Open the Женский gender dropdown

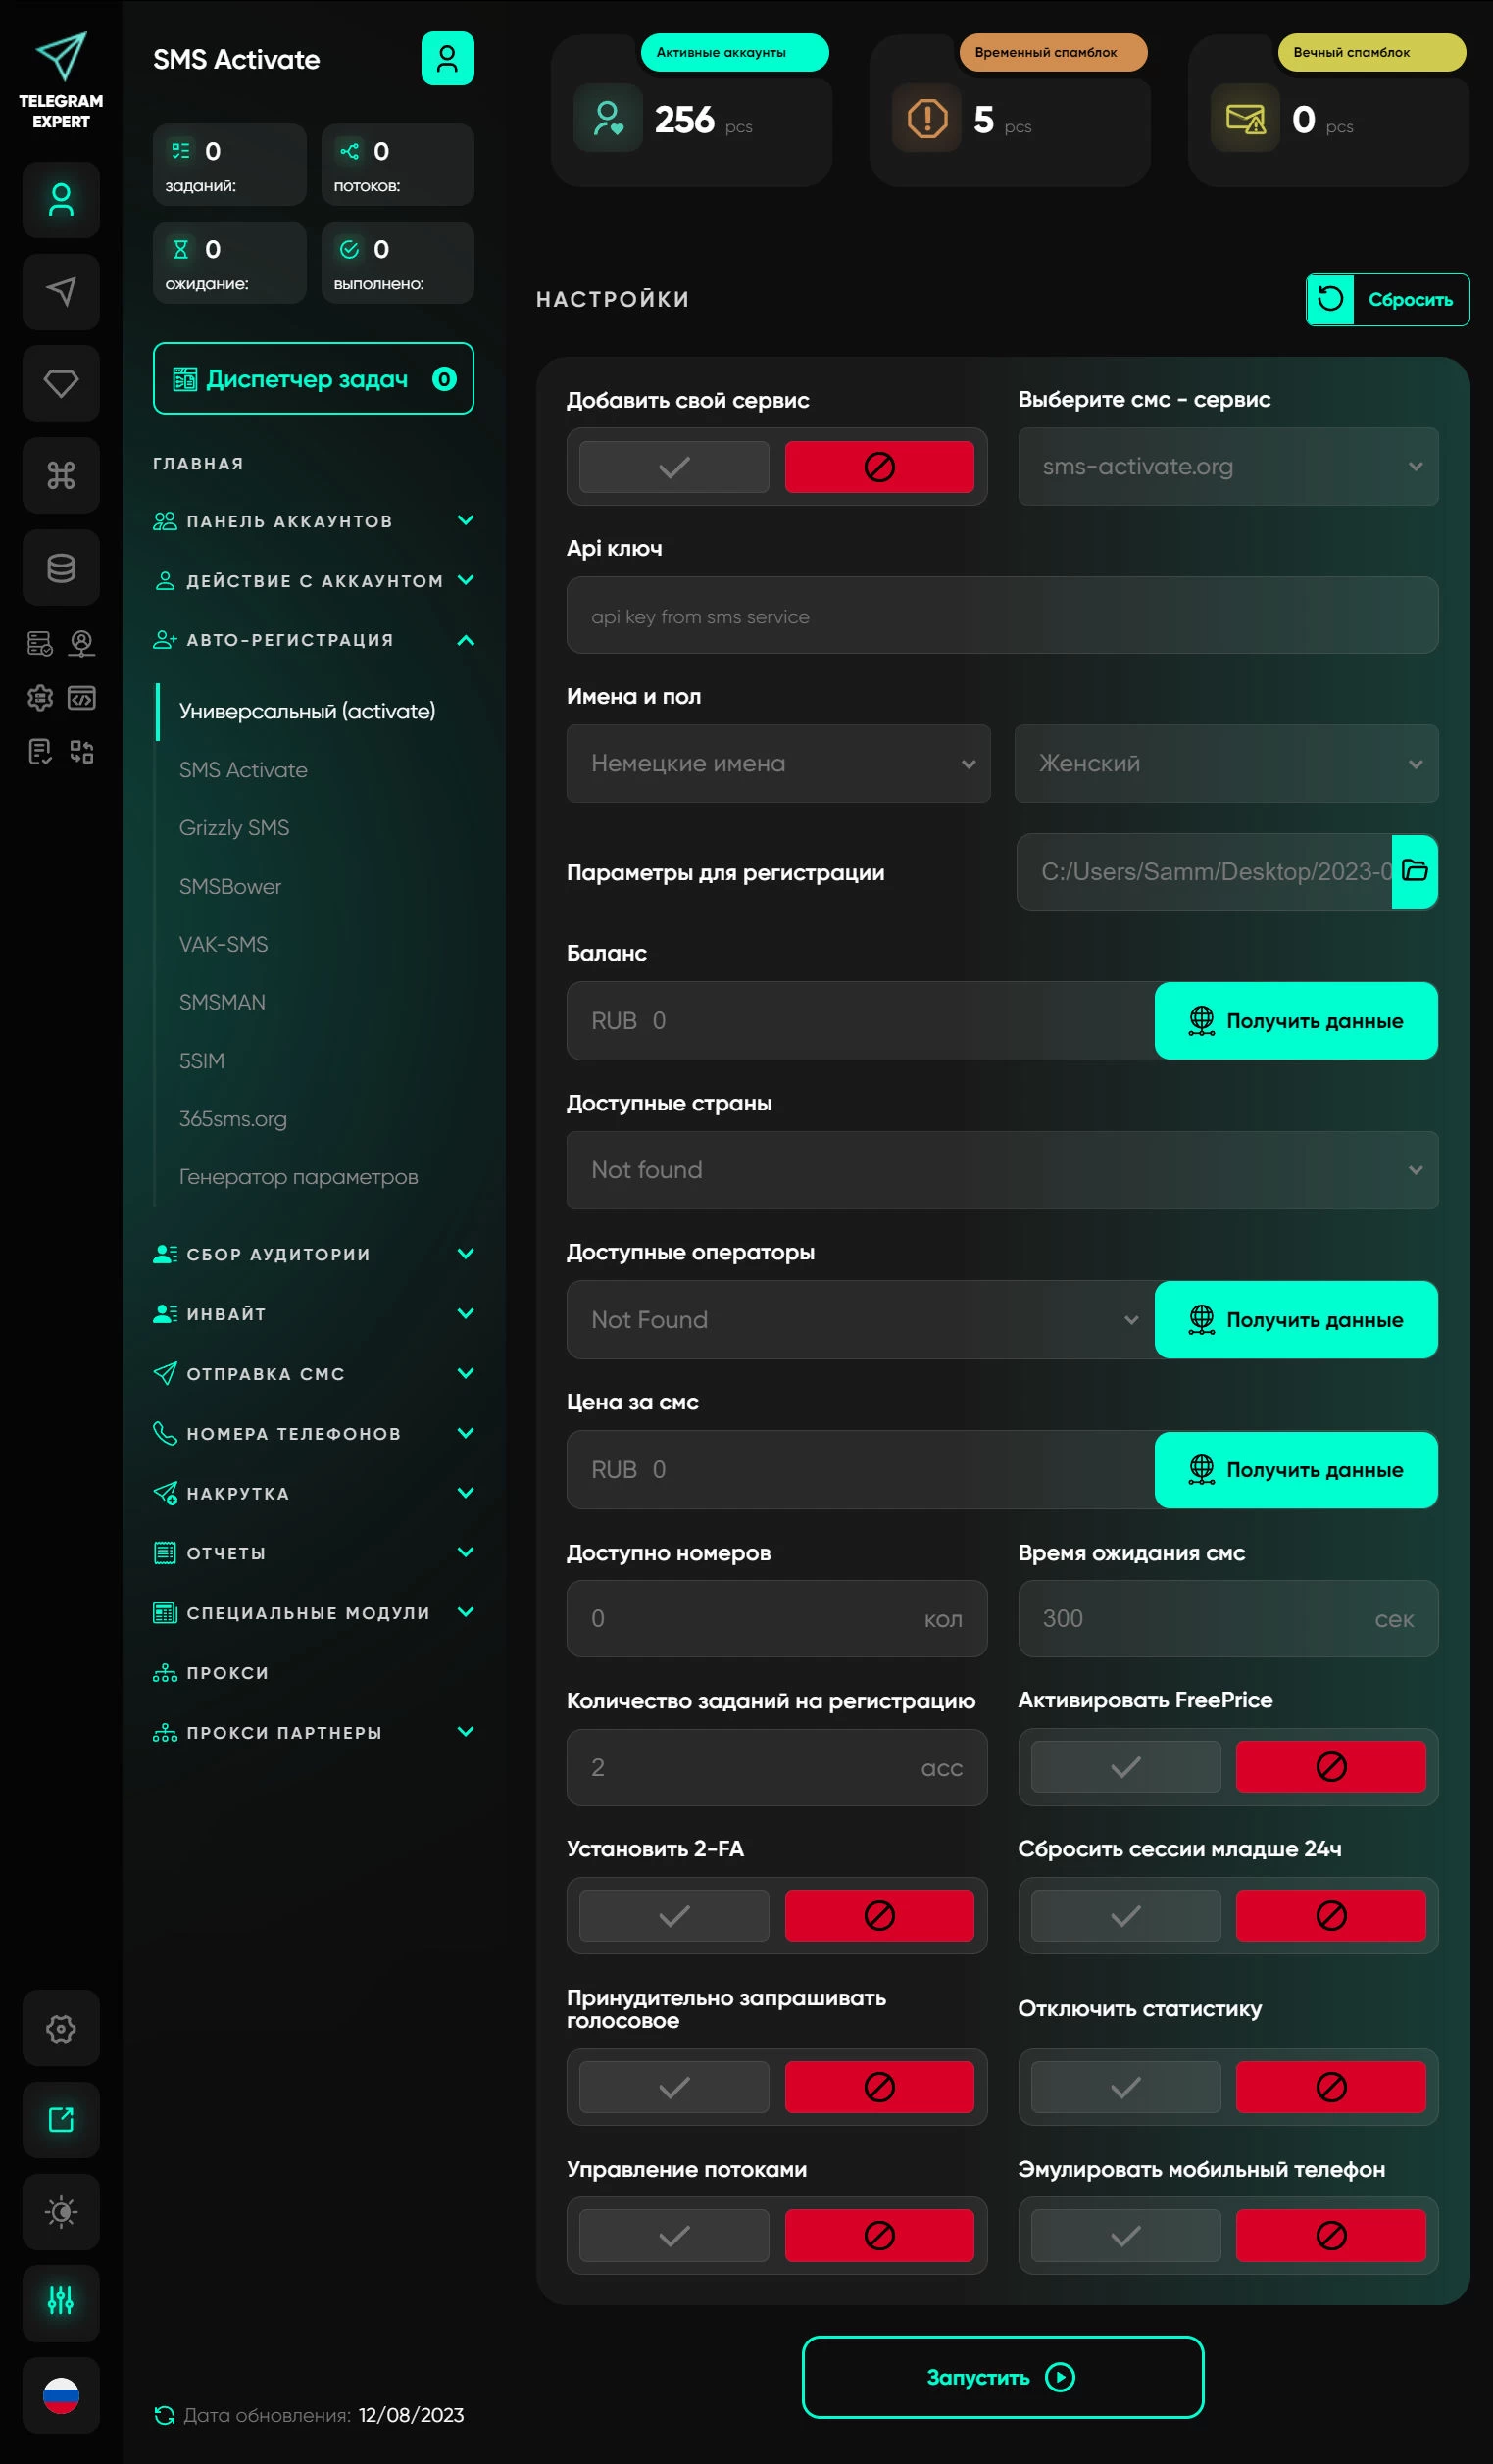click(1226, 764)
